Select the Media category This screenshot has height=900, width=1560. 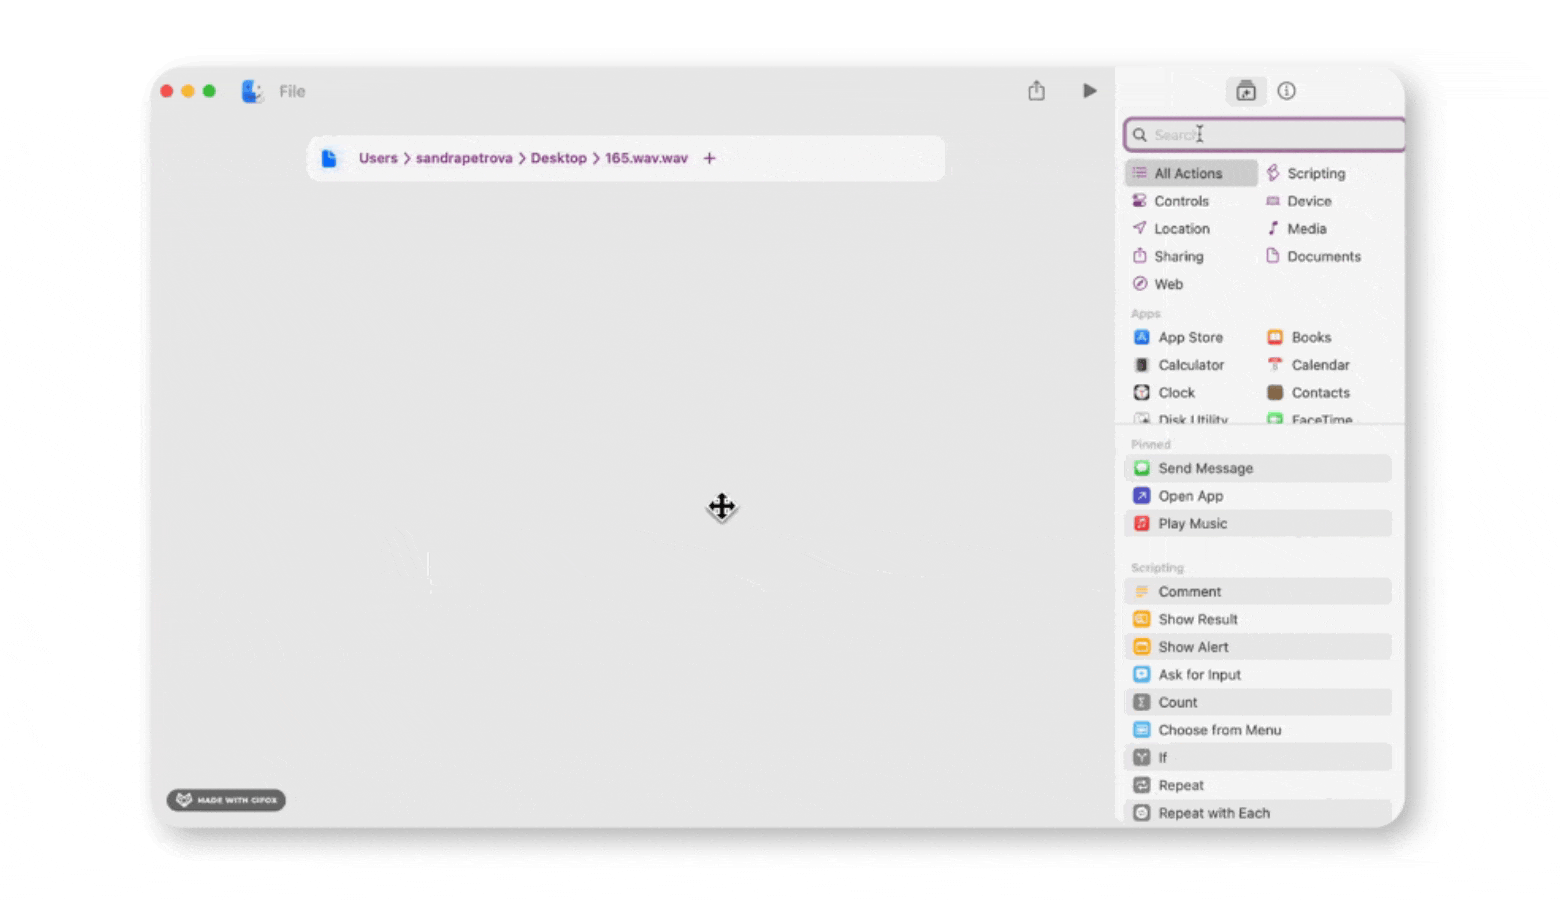point(1296,229)
